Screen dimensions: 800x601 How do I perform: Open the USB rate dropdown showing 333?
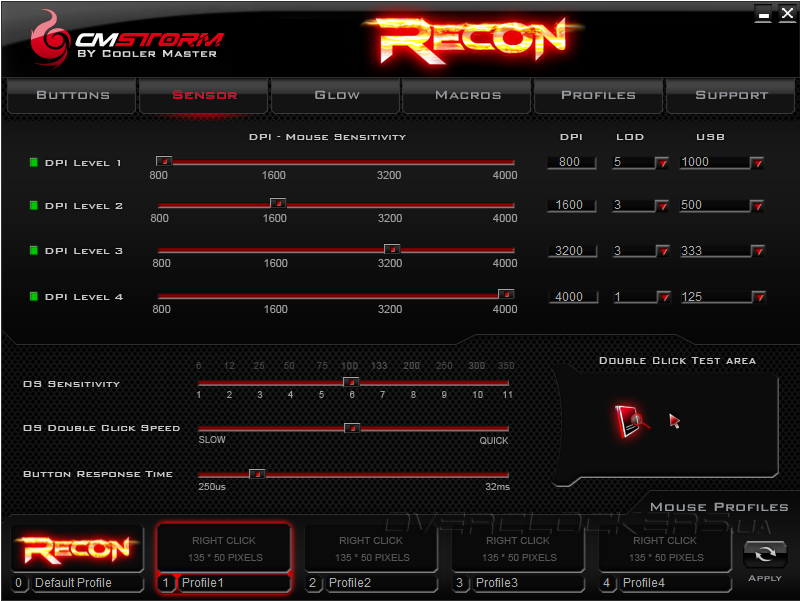pyautogui.click(x=759, y=252)
